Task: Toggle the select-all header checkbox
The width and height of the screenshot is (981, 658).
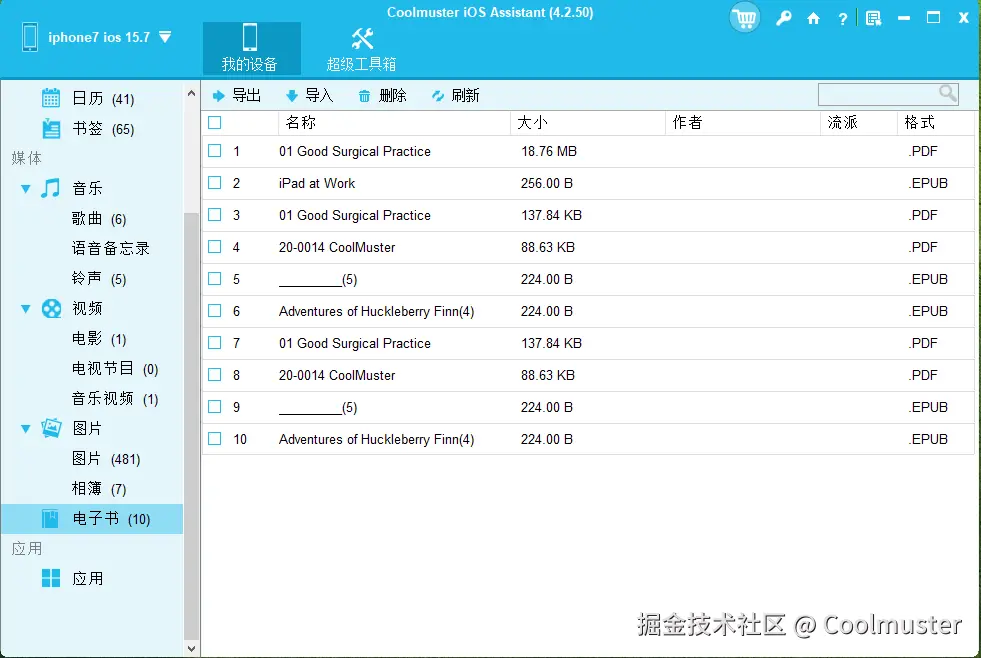Action: click(215, 123)
